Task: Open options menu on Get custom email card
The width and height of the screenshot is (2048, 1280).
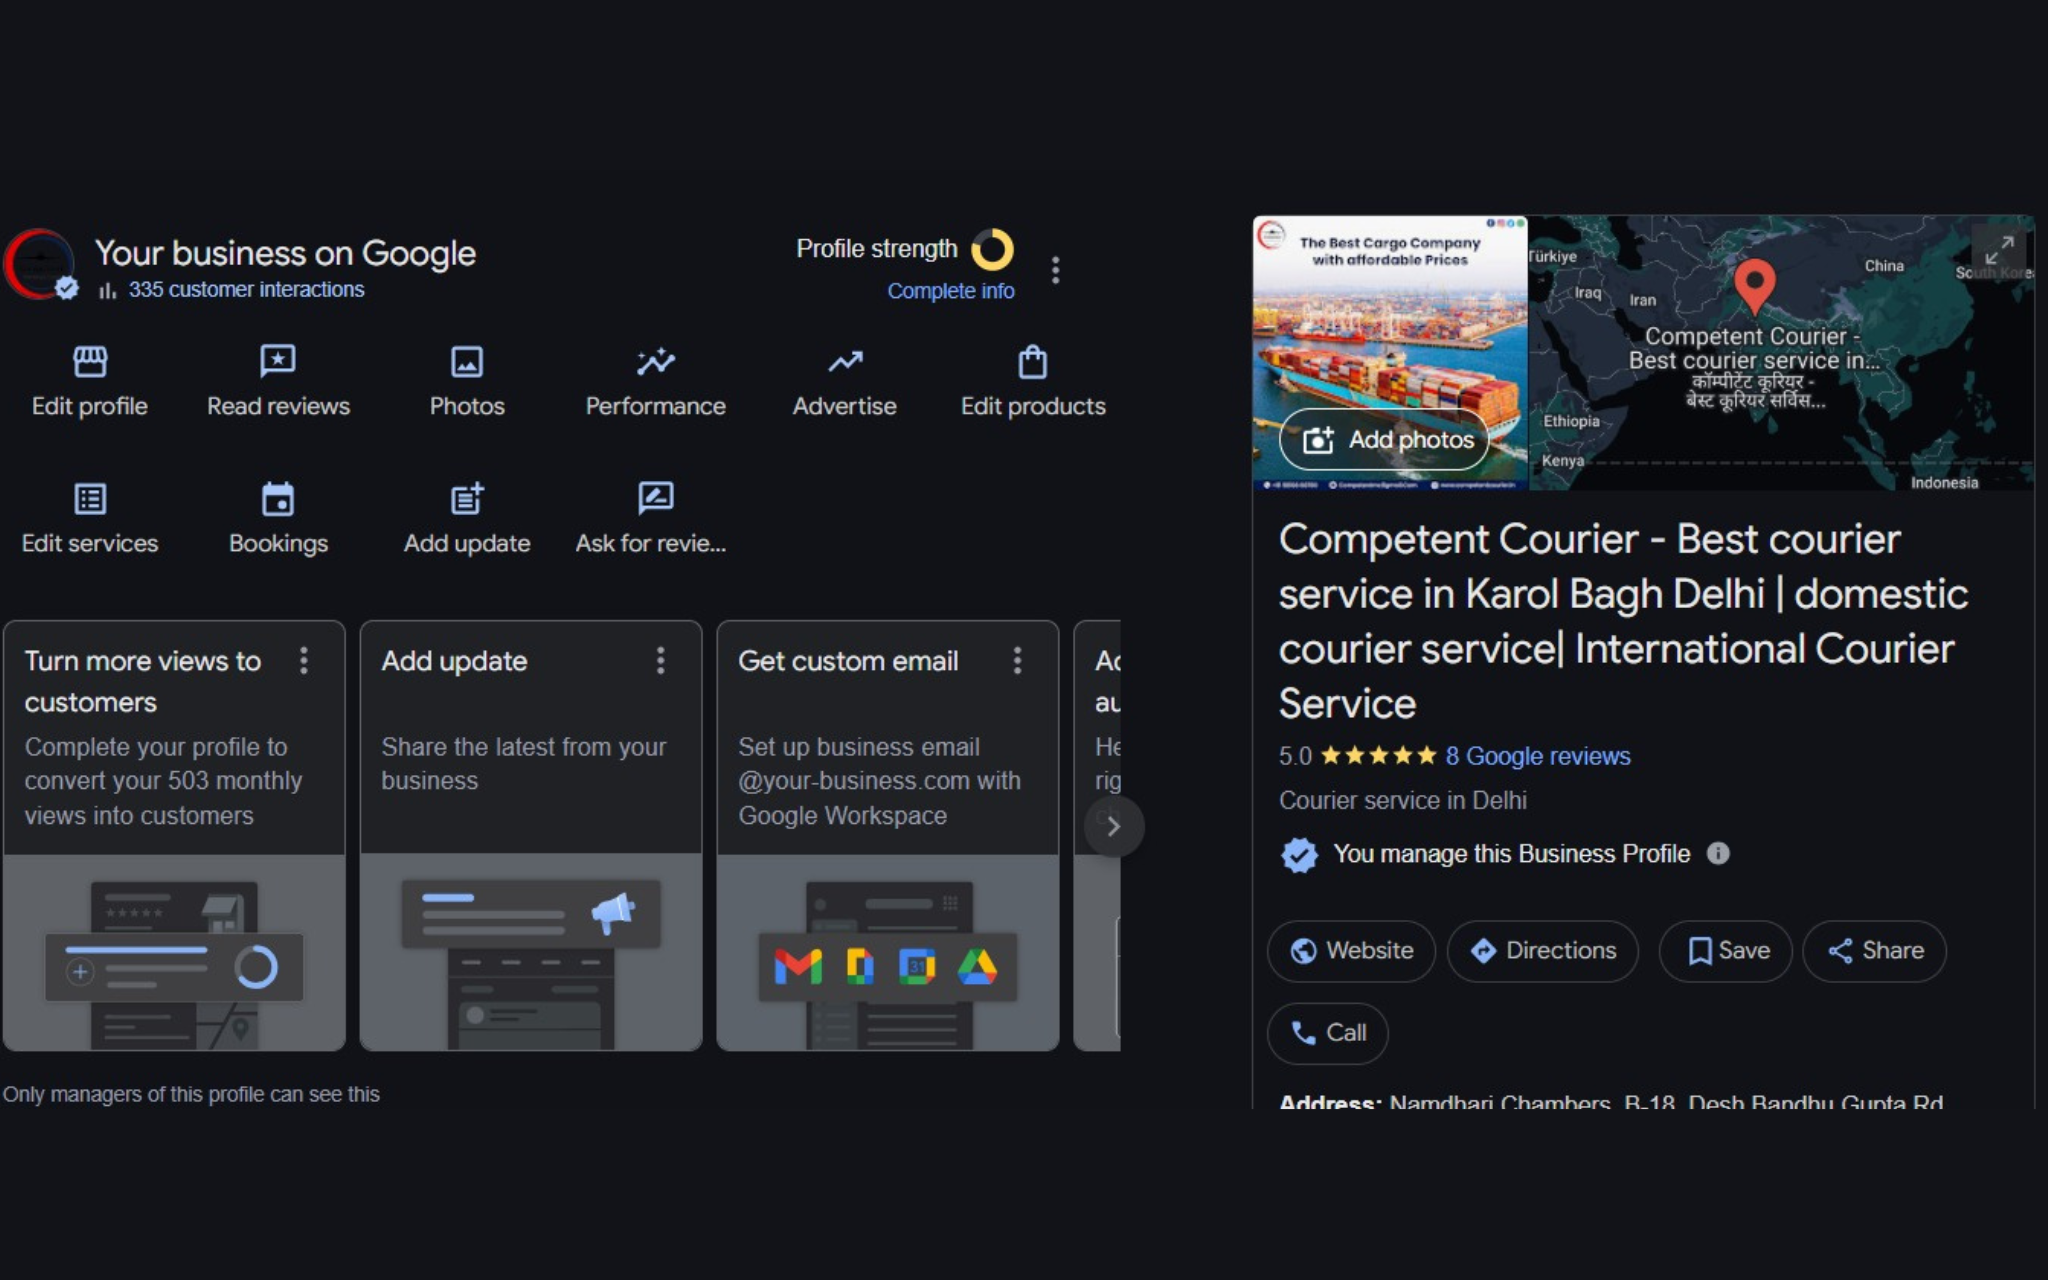Action: (1017, 660)
